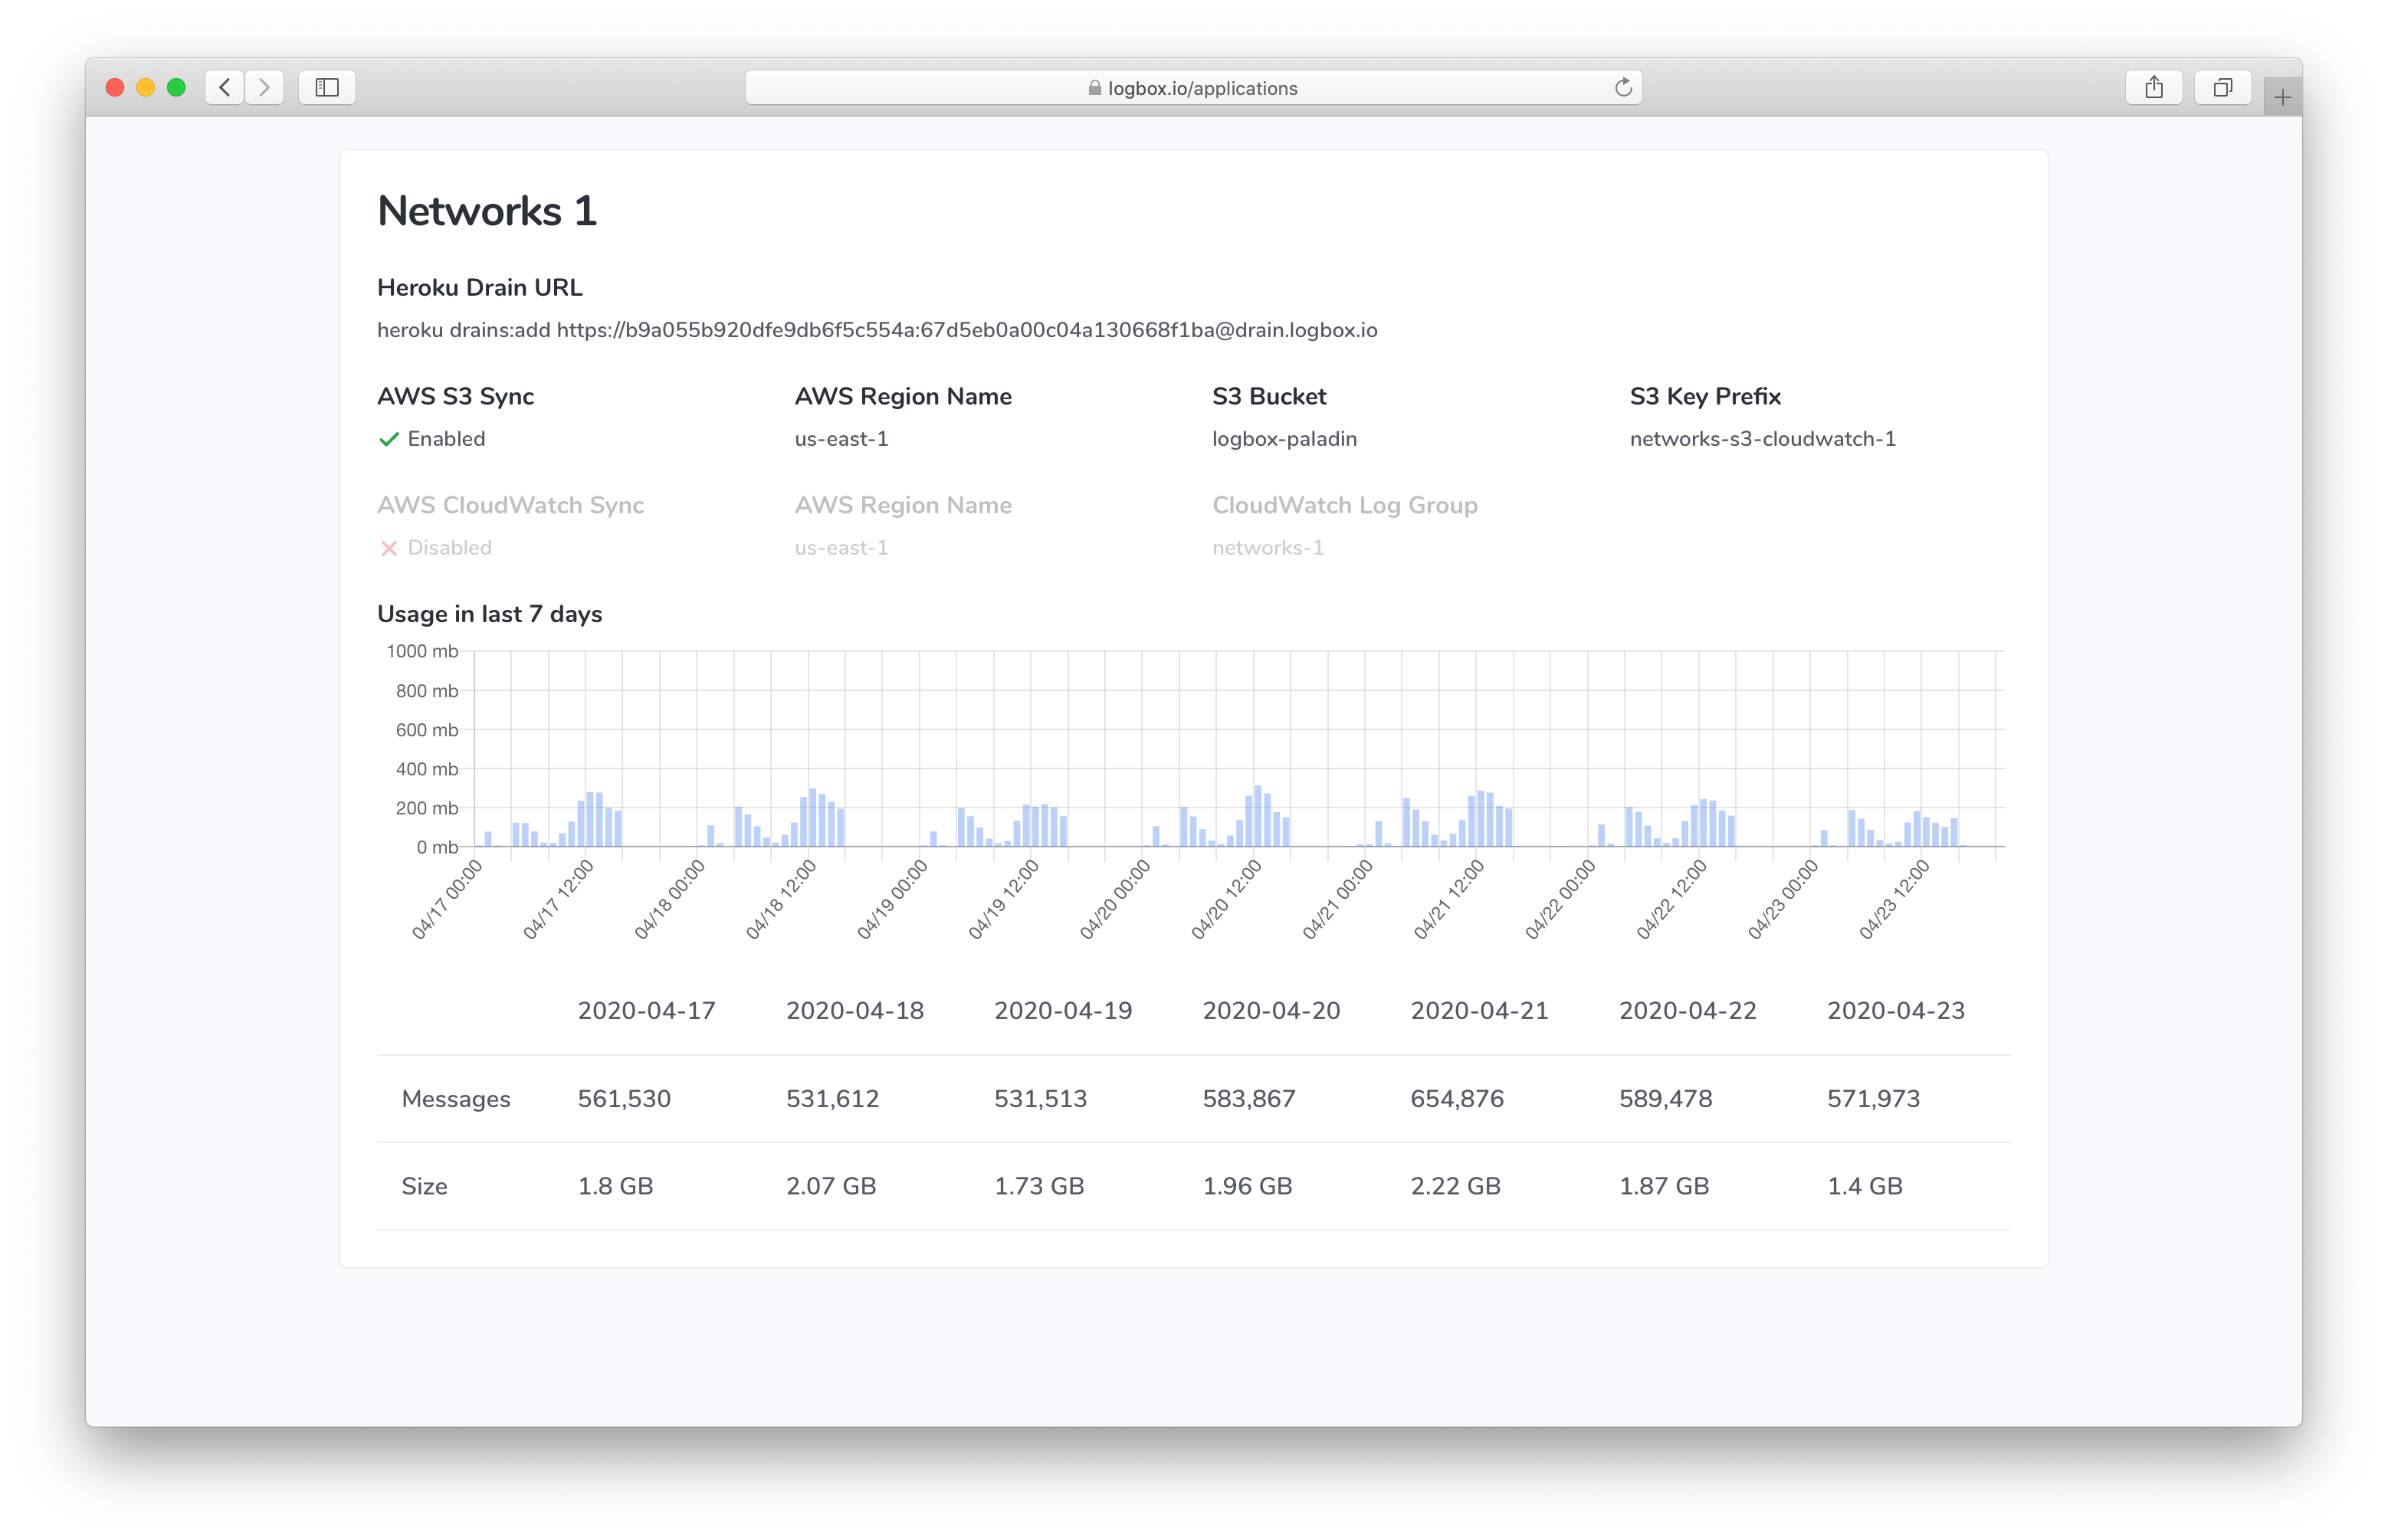Open the Share sheet icon
2388x1540 pixels.
[2153, 88]
